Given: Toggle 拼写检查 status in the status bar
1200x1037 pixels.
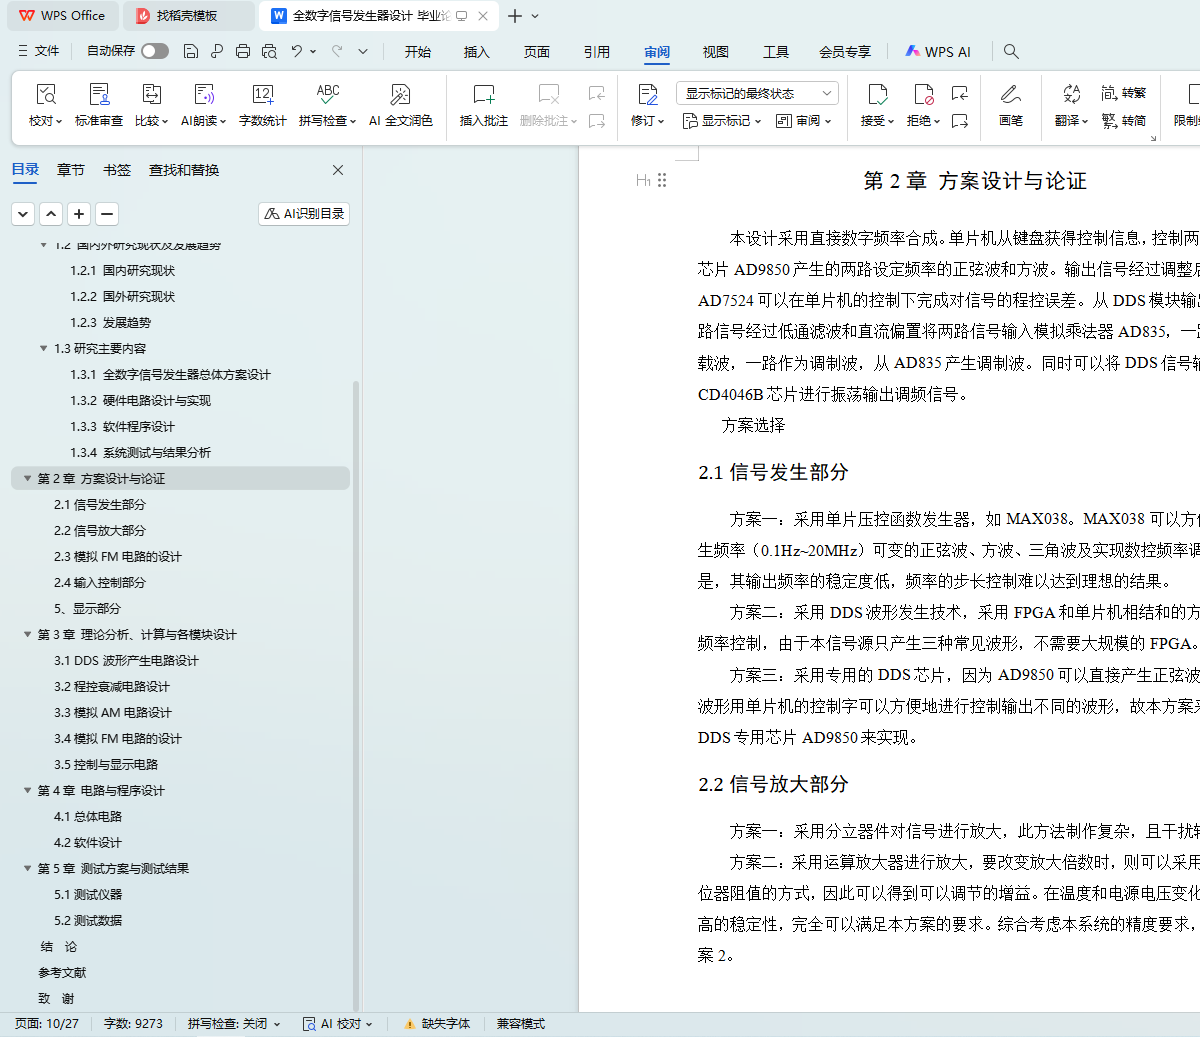Looking at the screenshot, I should (233, 1024).
